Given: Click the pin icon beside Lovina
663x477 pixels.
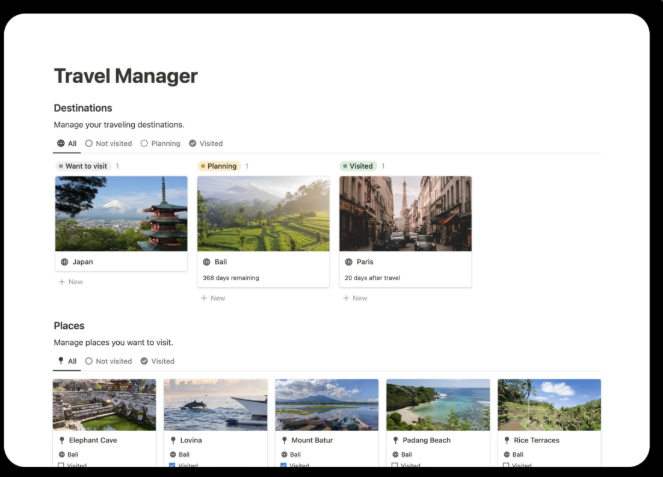Looking at the screenshot, I should (173, 440).
